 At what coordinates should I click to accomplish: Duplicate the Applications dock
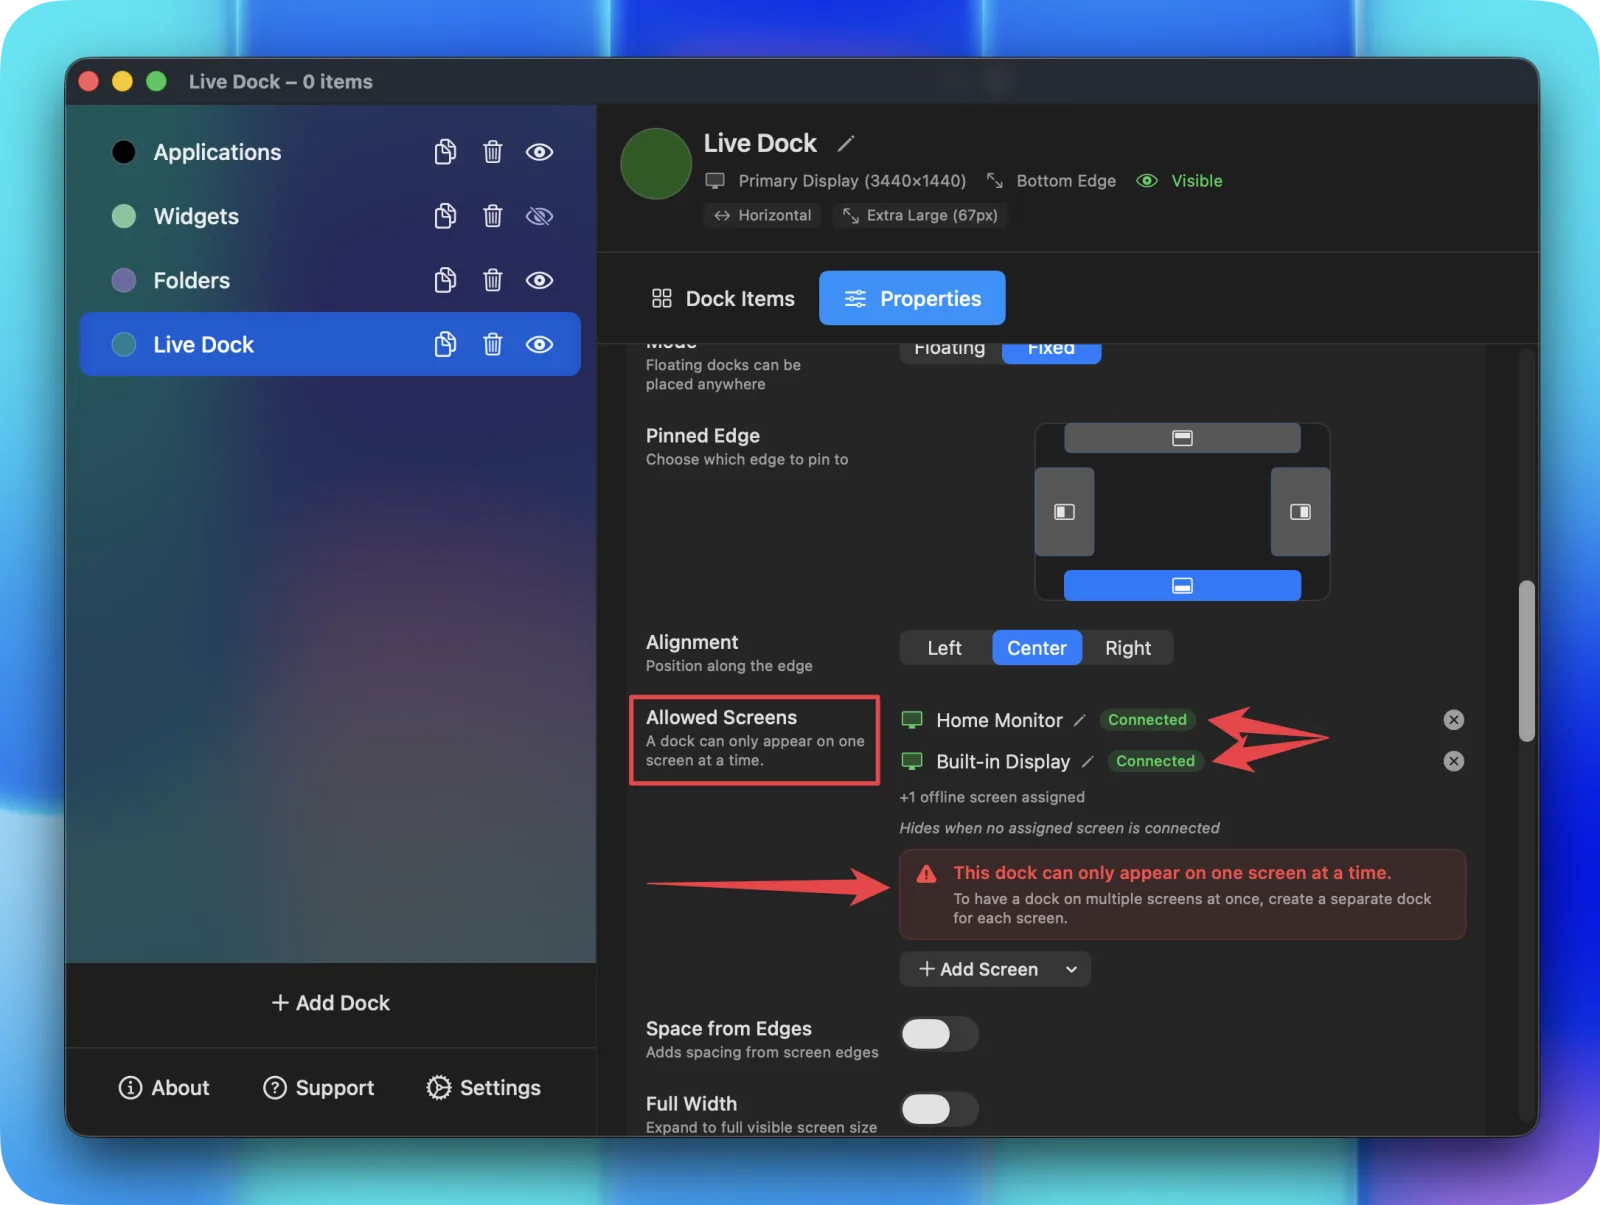pos(445,152)
